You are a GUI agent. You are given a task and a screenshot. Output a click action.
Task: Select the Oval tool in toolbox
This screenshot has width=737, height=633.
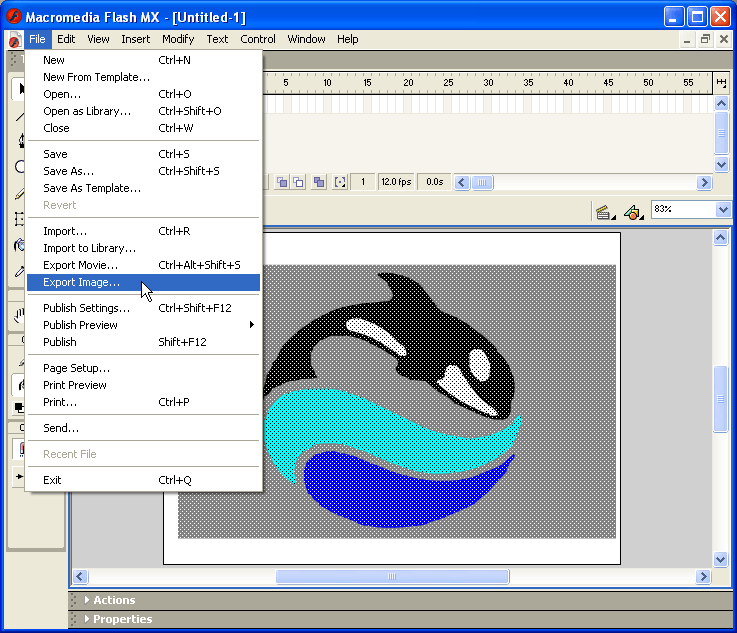(x=20, y=166)
